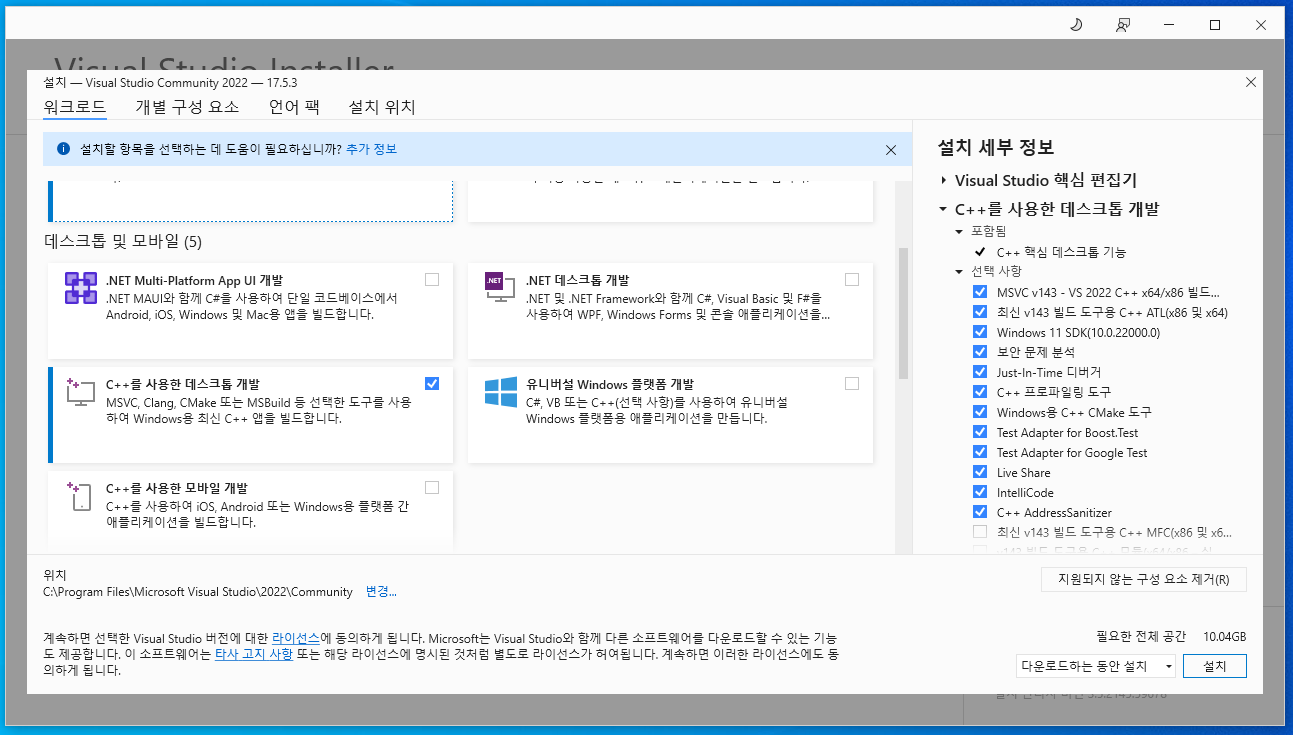Screen dimensions: 1293x735
Task: Open the 추가 정보 link
Action: click(x=371, y=149)
